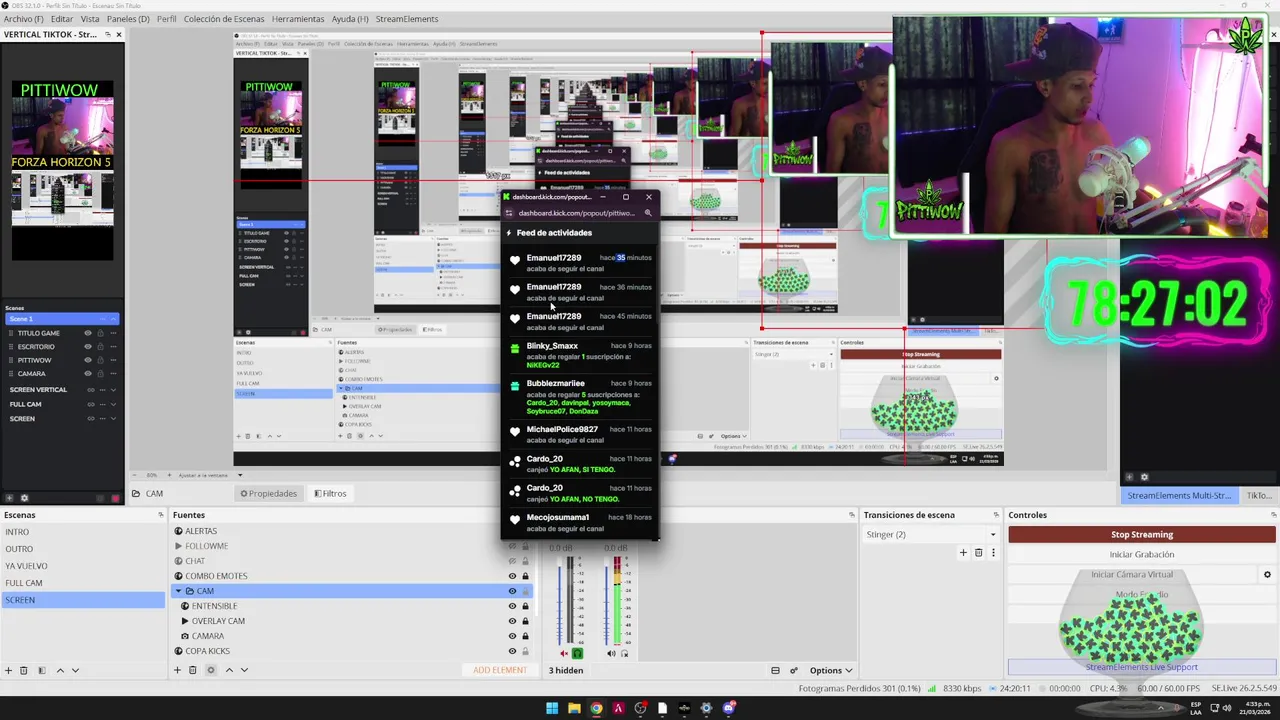Mute the audio channel with red speaker icon
This screenshot has height=720, width=1280.
[563, 653]
